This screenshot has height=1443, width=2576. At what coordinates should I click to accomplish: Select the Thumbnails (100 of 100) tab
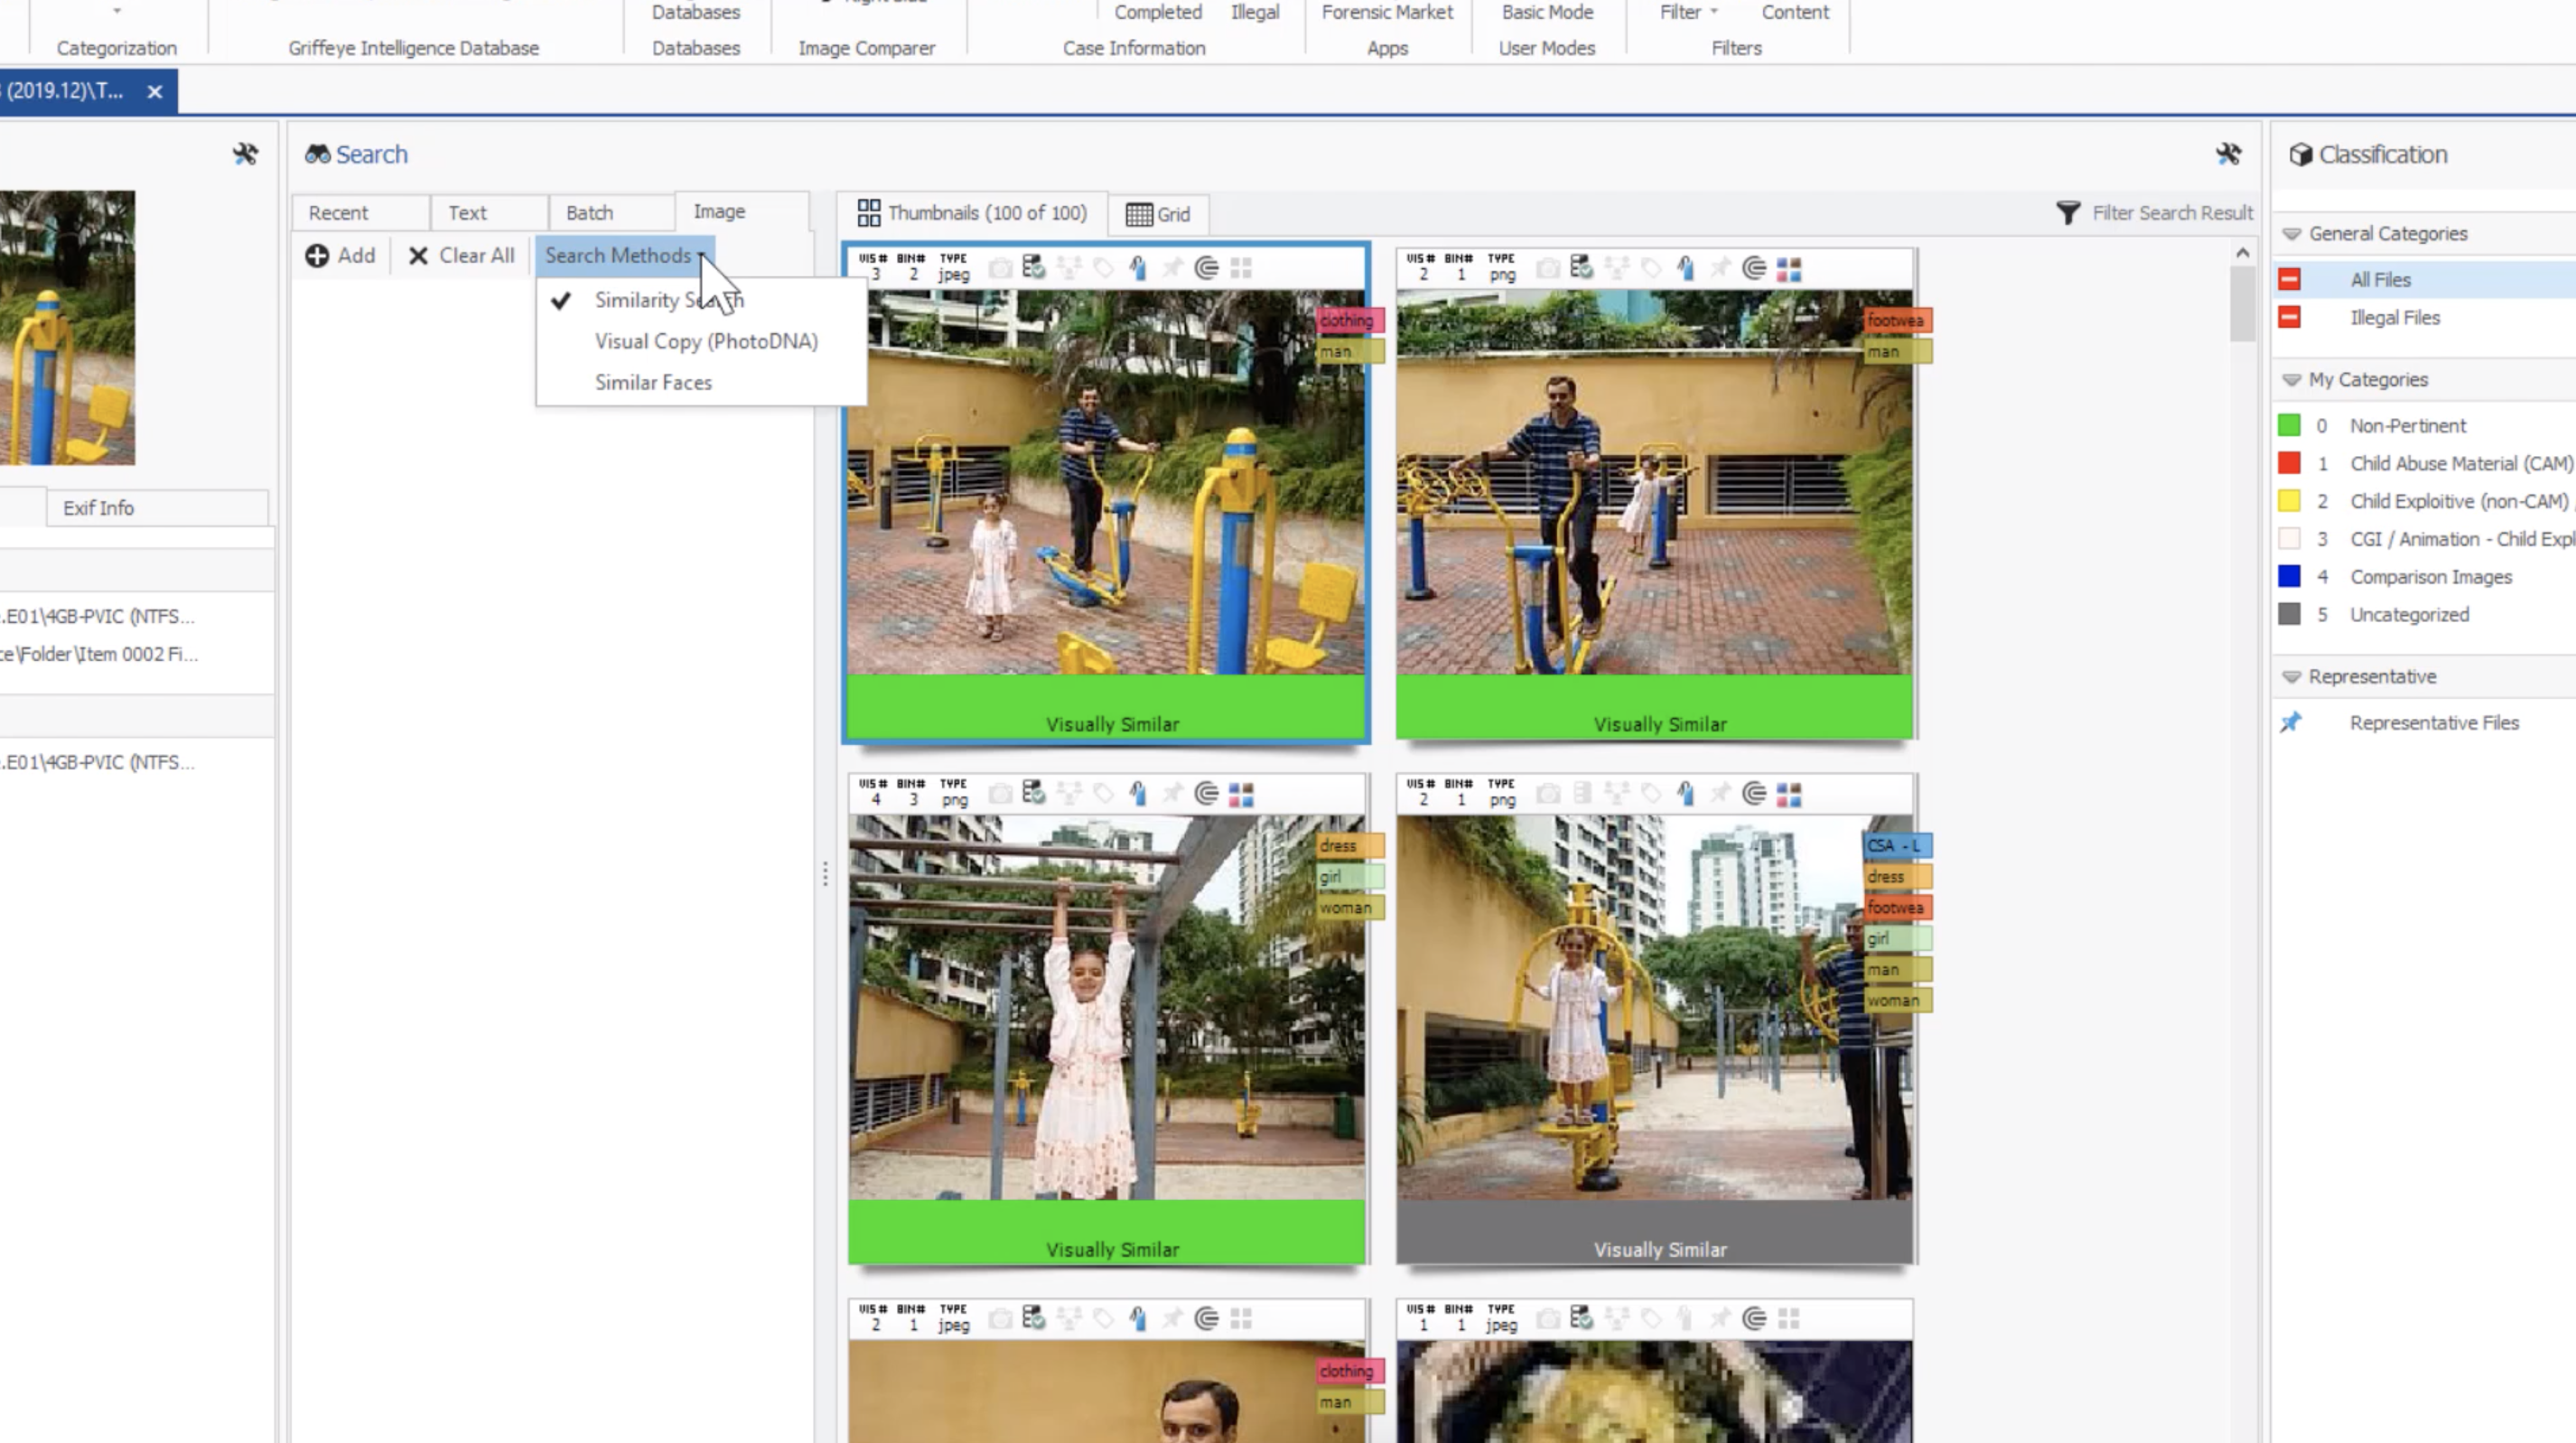[972, 212]
